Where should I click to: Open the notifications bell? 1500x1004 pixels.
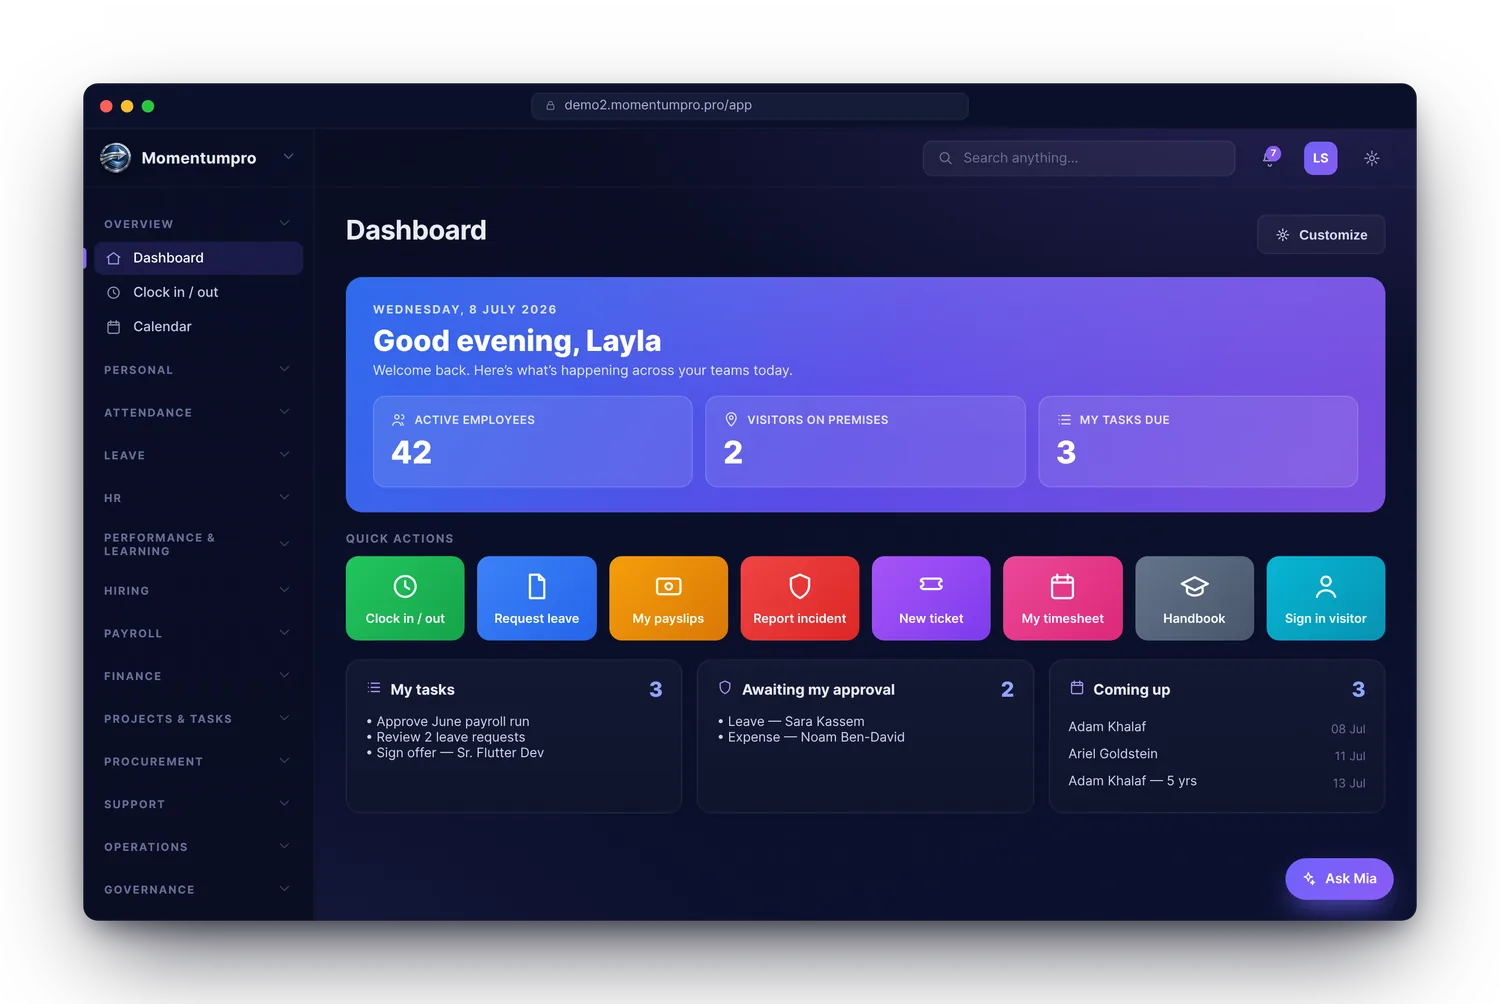pos(1270,158)
